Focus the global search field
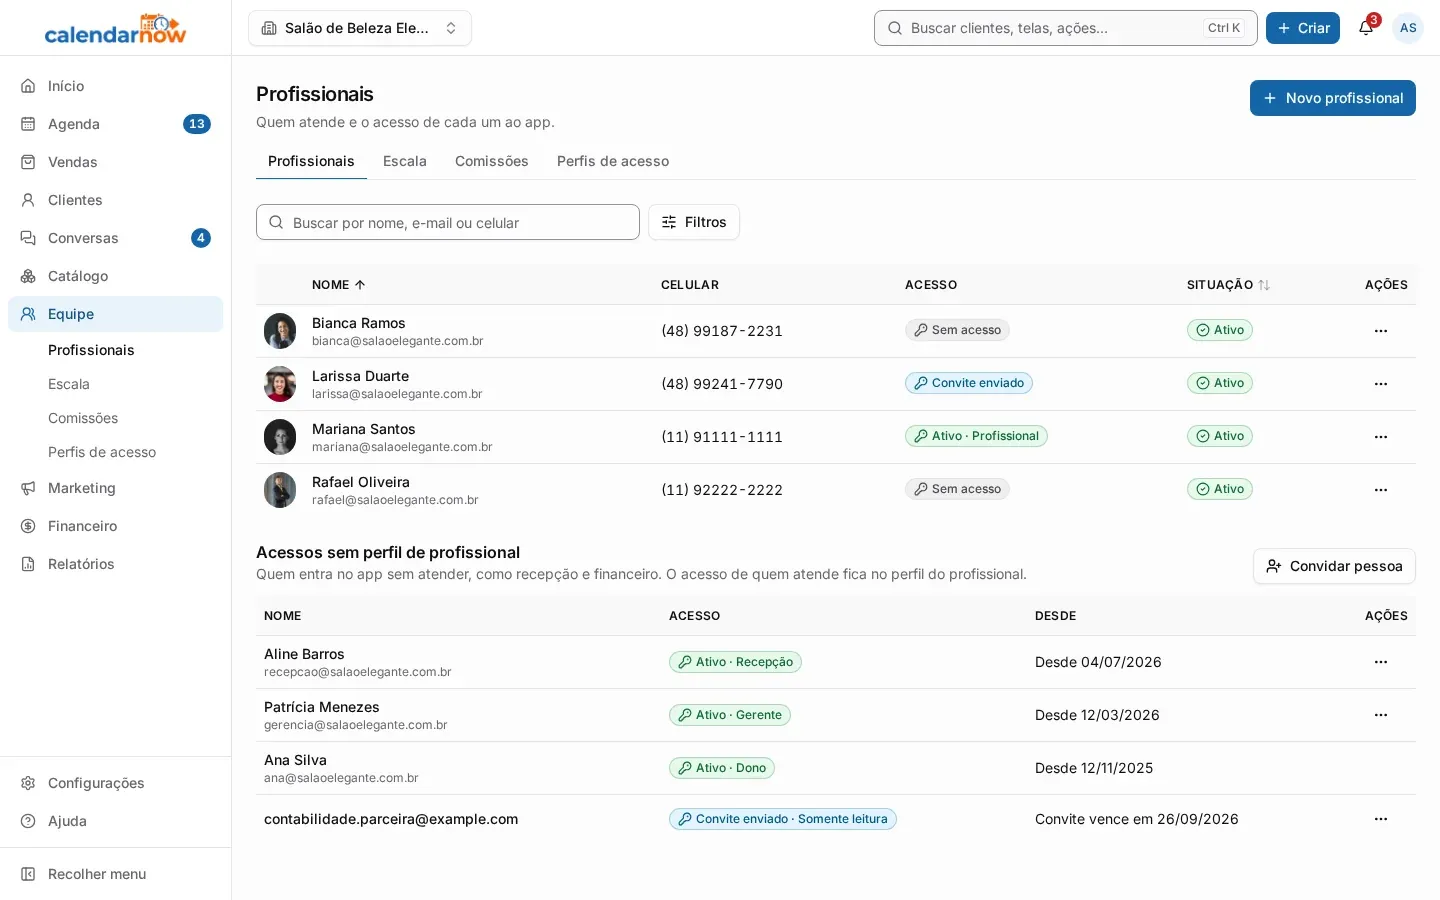This screenshot has height=900, width=1440. [x=1066, y=28]
